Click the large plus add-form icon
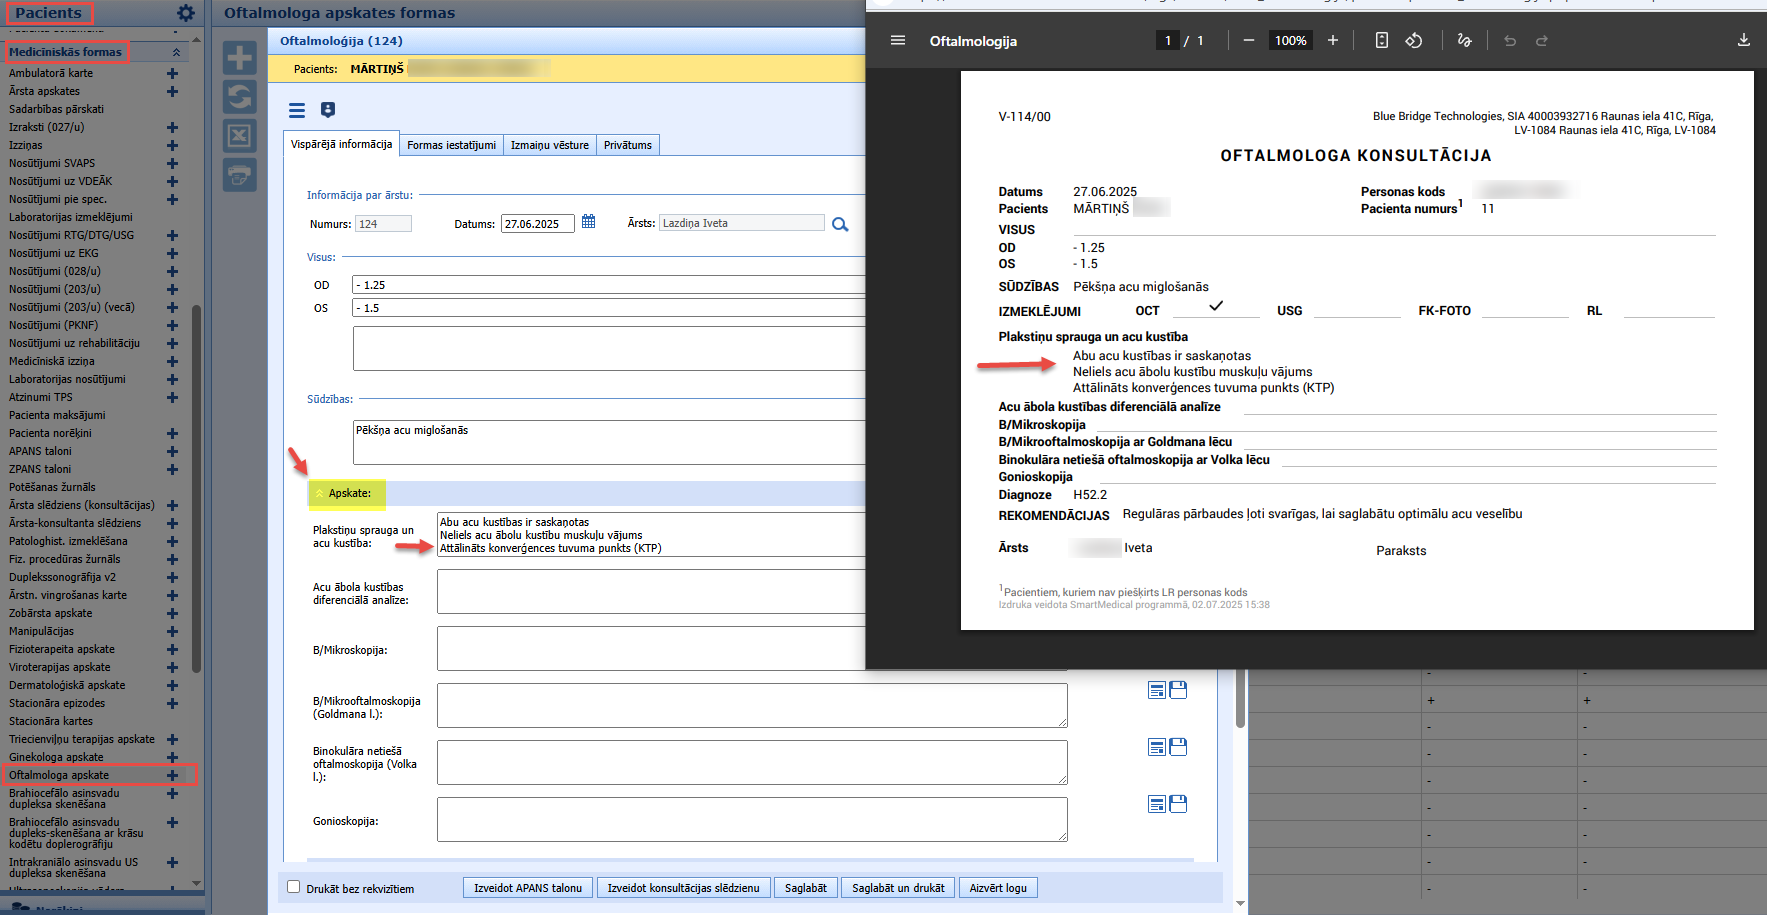Viewport: 1767px width, 915px height. (x=239, y=58)
